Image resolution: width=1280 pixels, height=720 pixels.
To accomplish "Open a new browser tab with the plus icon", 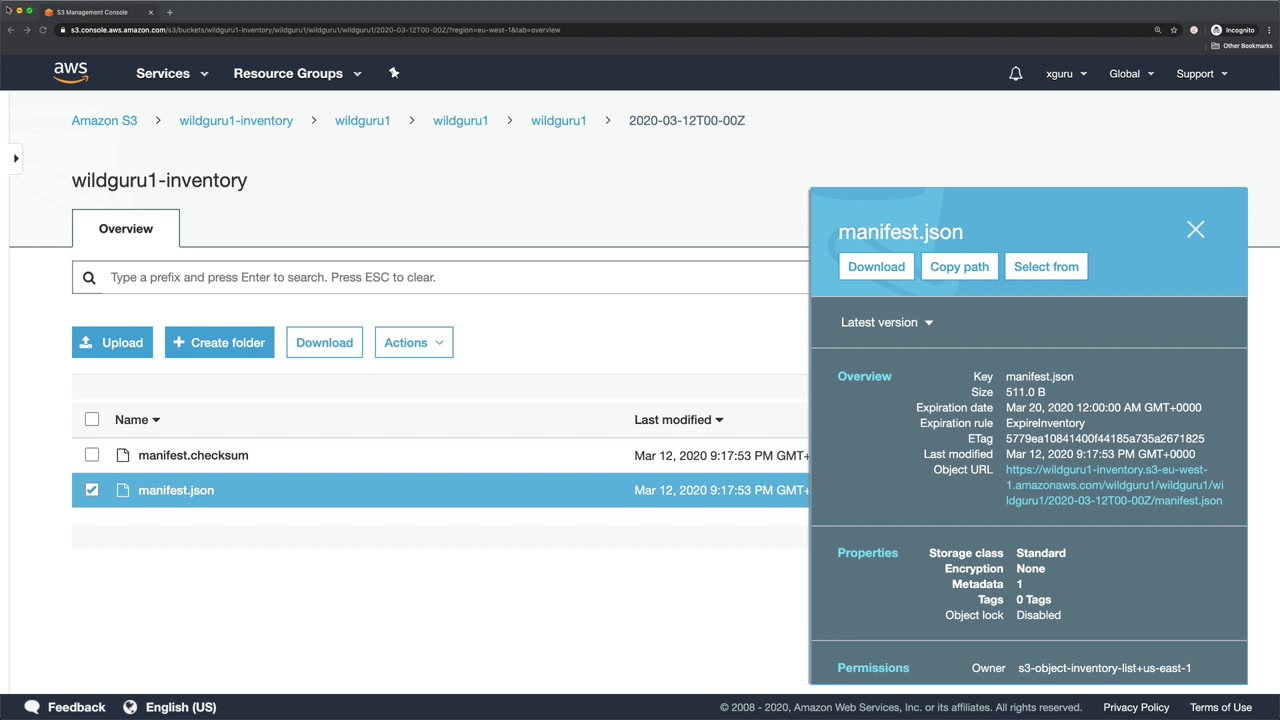I will [x=170, y=12].
